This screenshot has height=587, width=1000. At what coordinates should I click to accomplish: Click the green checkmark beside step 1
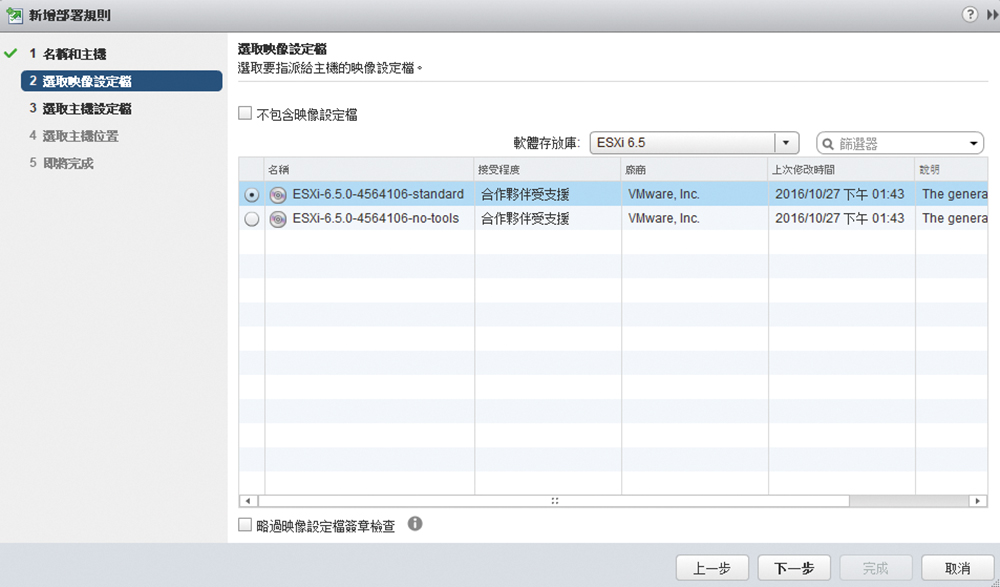[x=10, y=54]
